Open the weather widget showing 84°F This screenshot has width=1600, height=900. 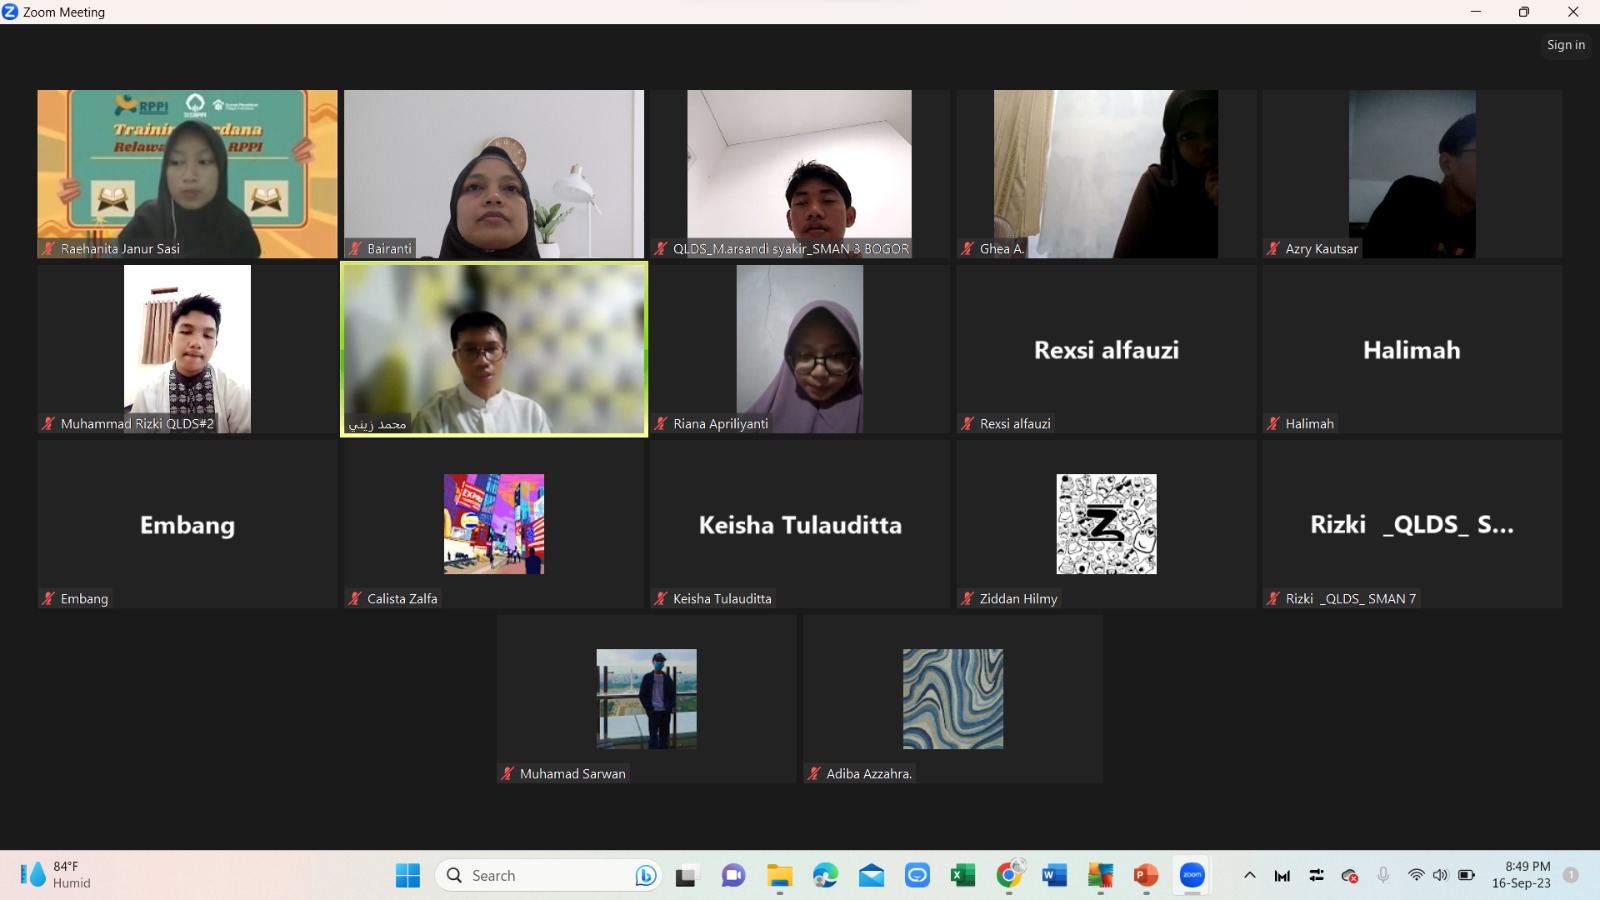[x=56, y=875]
